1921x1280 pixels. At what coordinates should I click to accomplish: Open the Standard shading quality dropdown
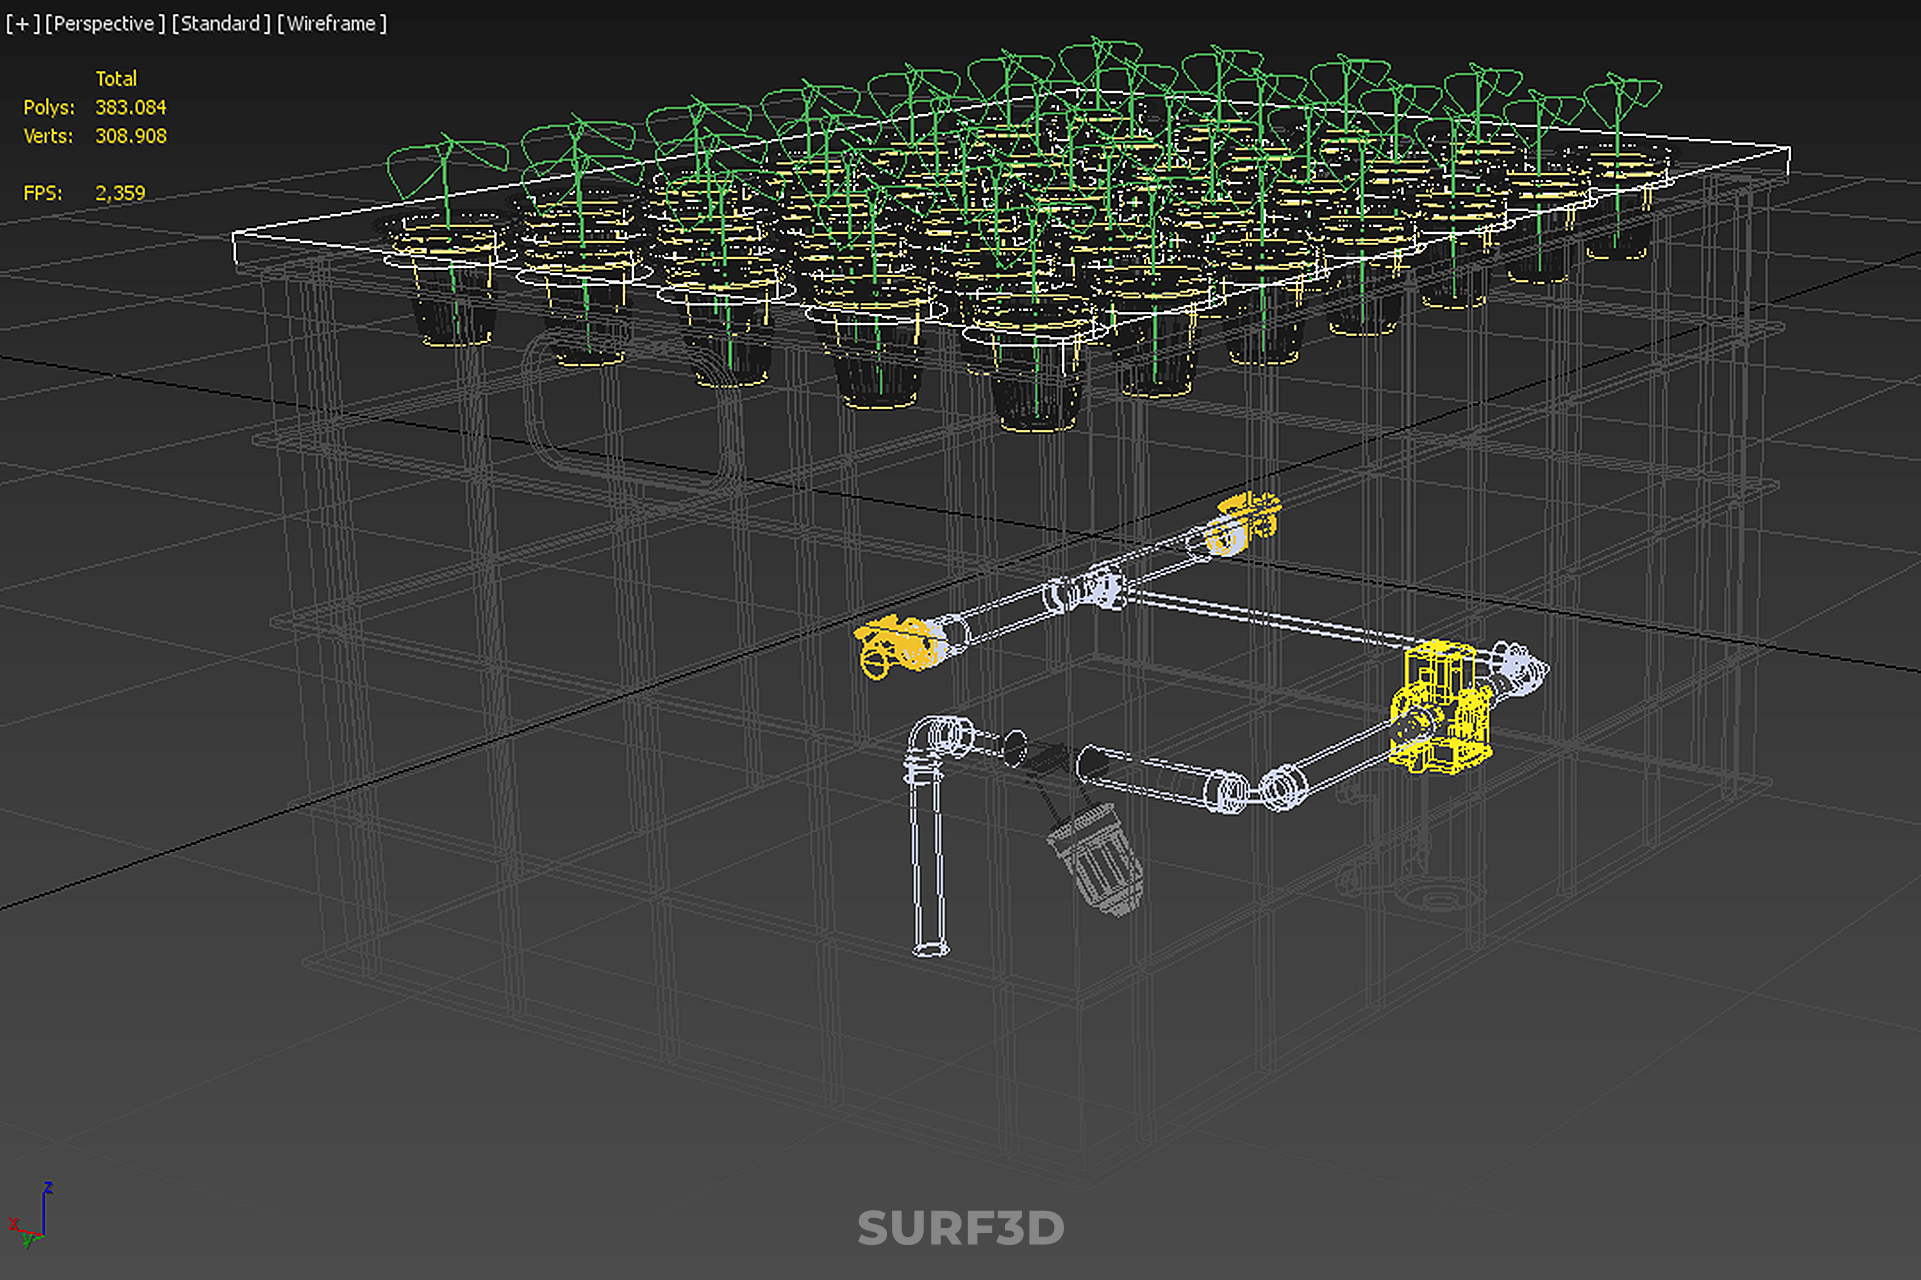(x=220, y=23)
